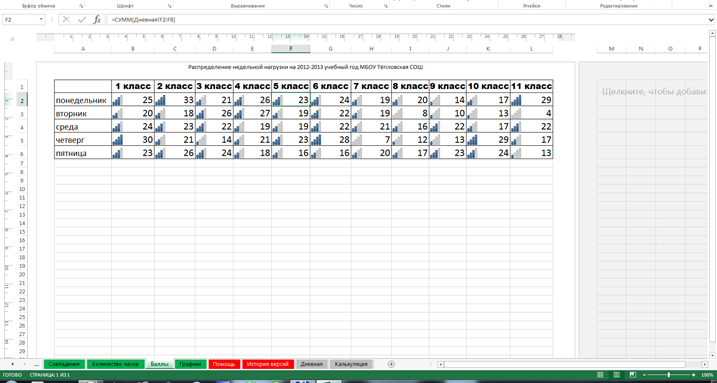The width and height of the screenshot is (717, 383).
Task: Add a new sheet with the plus icon
Action: tap(391, 364)
